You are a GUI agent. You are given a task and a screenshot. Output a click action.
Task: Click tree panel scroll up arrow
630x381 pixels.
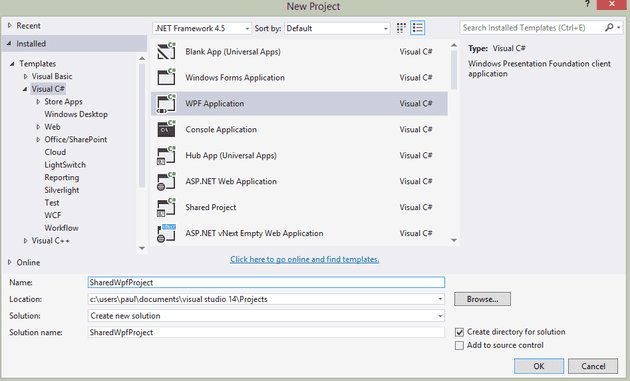tap(142, 59)
